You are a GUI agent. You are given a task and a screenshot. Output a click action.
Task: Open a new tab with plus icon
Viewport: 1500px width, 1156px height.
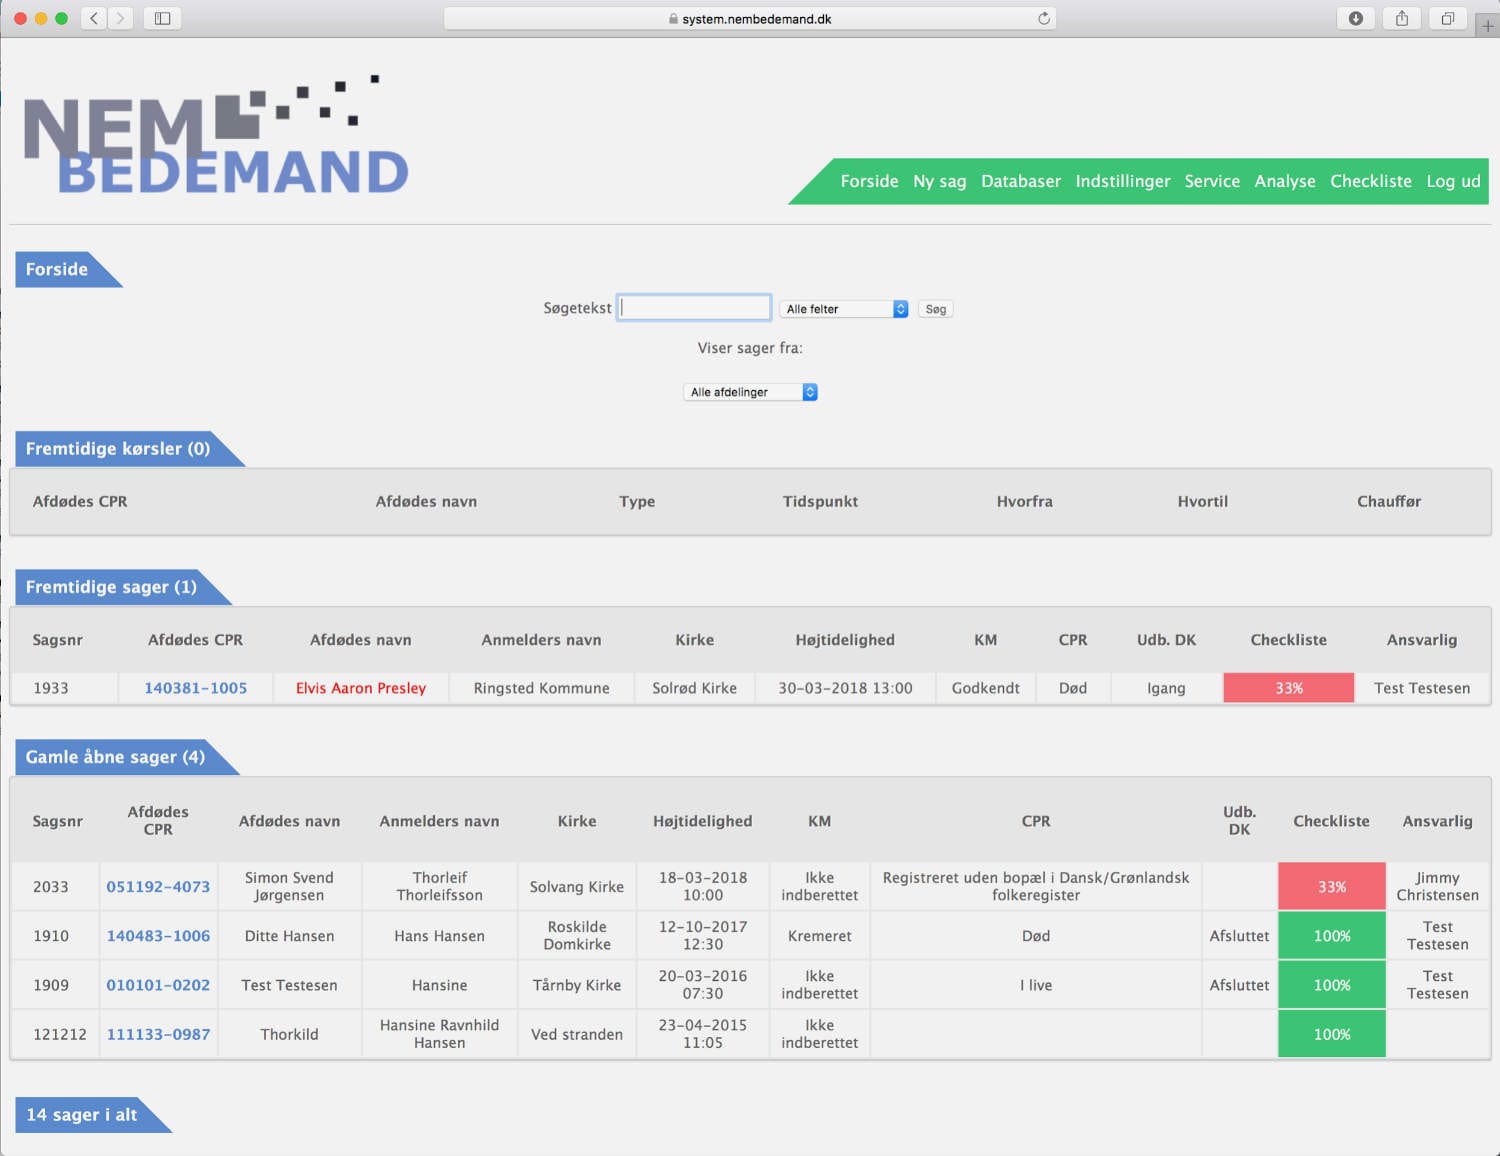[x=1487, y=26]
